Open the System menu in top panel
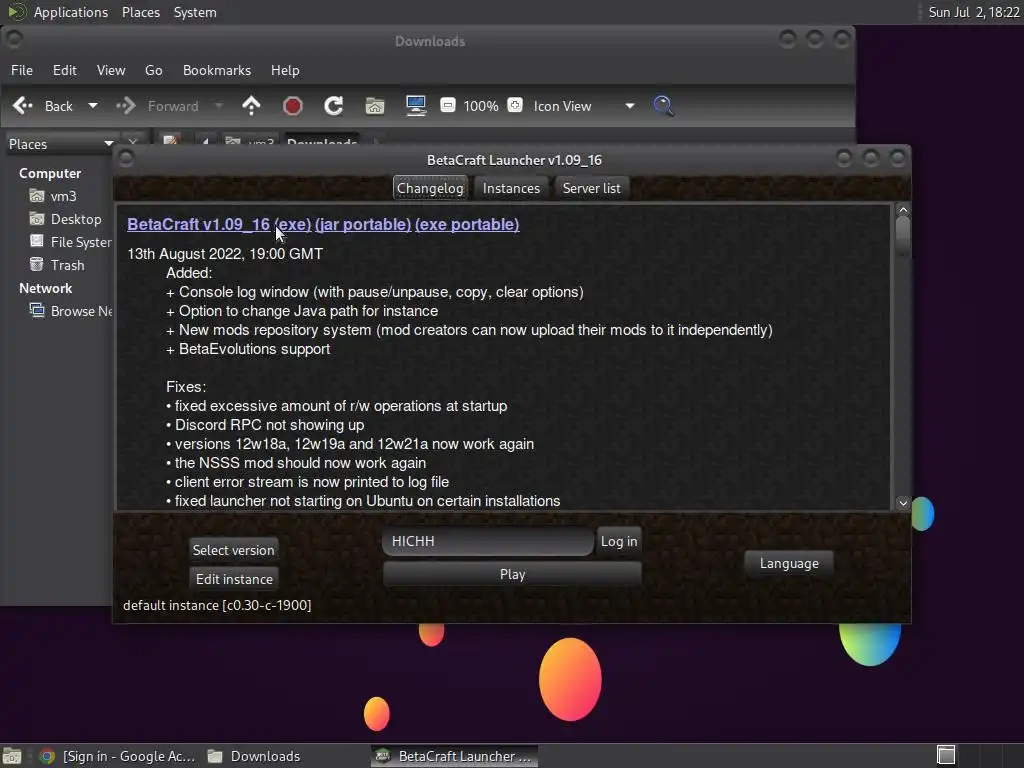 click(195, 12)
